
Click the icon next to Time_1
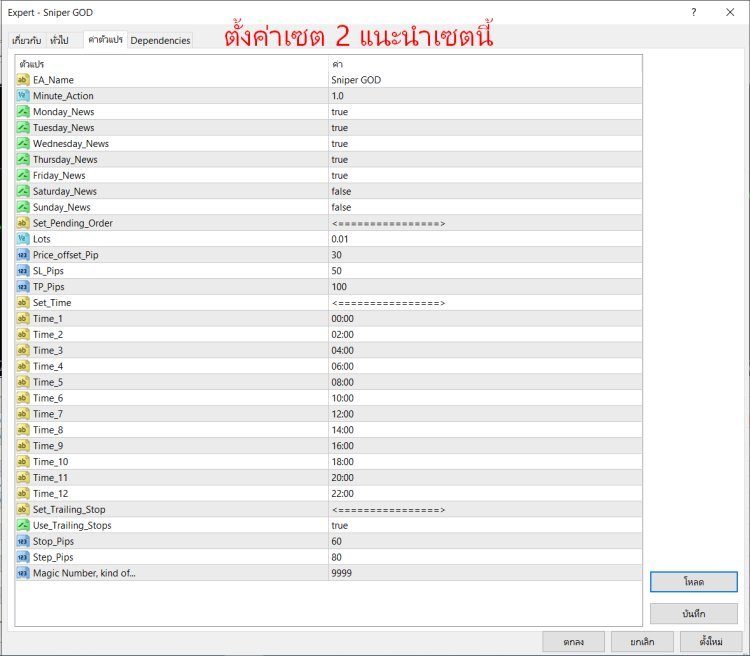(x=23, y=318)
